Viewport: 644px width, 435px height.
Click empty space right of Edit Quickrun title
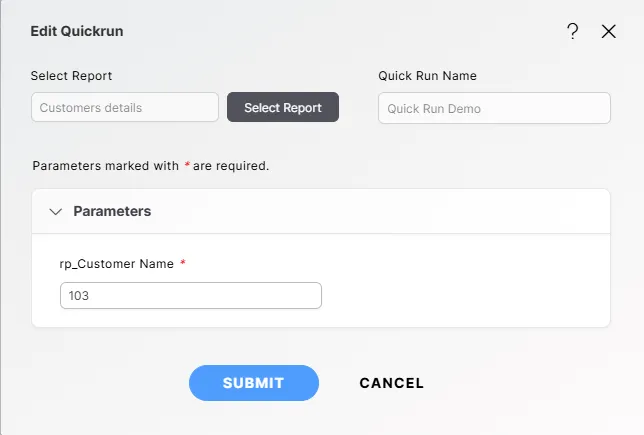coord(340,31)
